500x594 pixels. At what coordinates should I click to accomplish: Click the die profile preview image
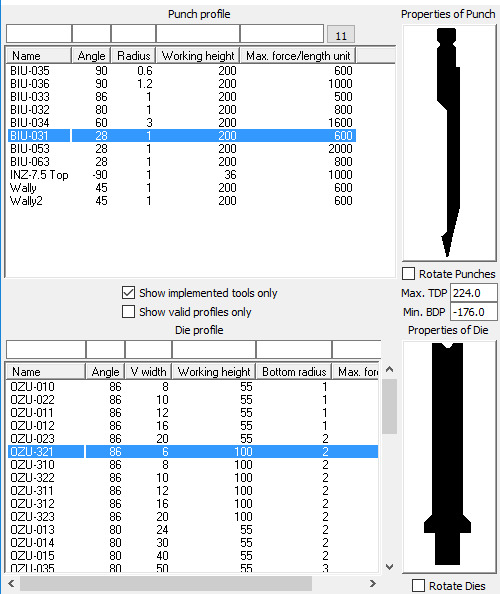[x=449, y=457]
